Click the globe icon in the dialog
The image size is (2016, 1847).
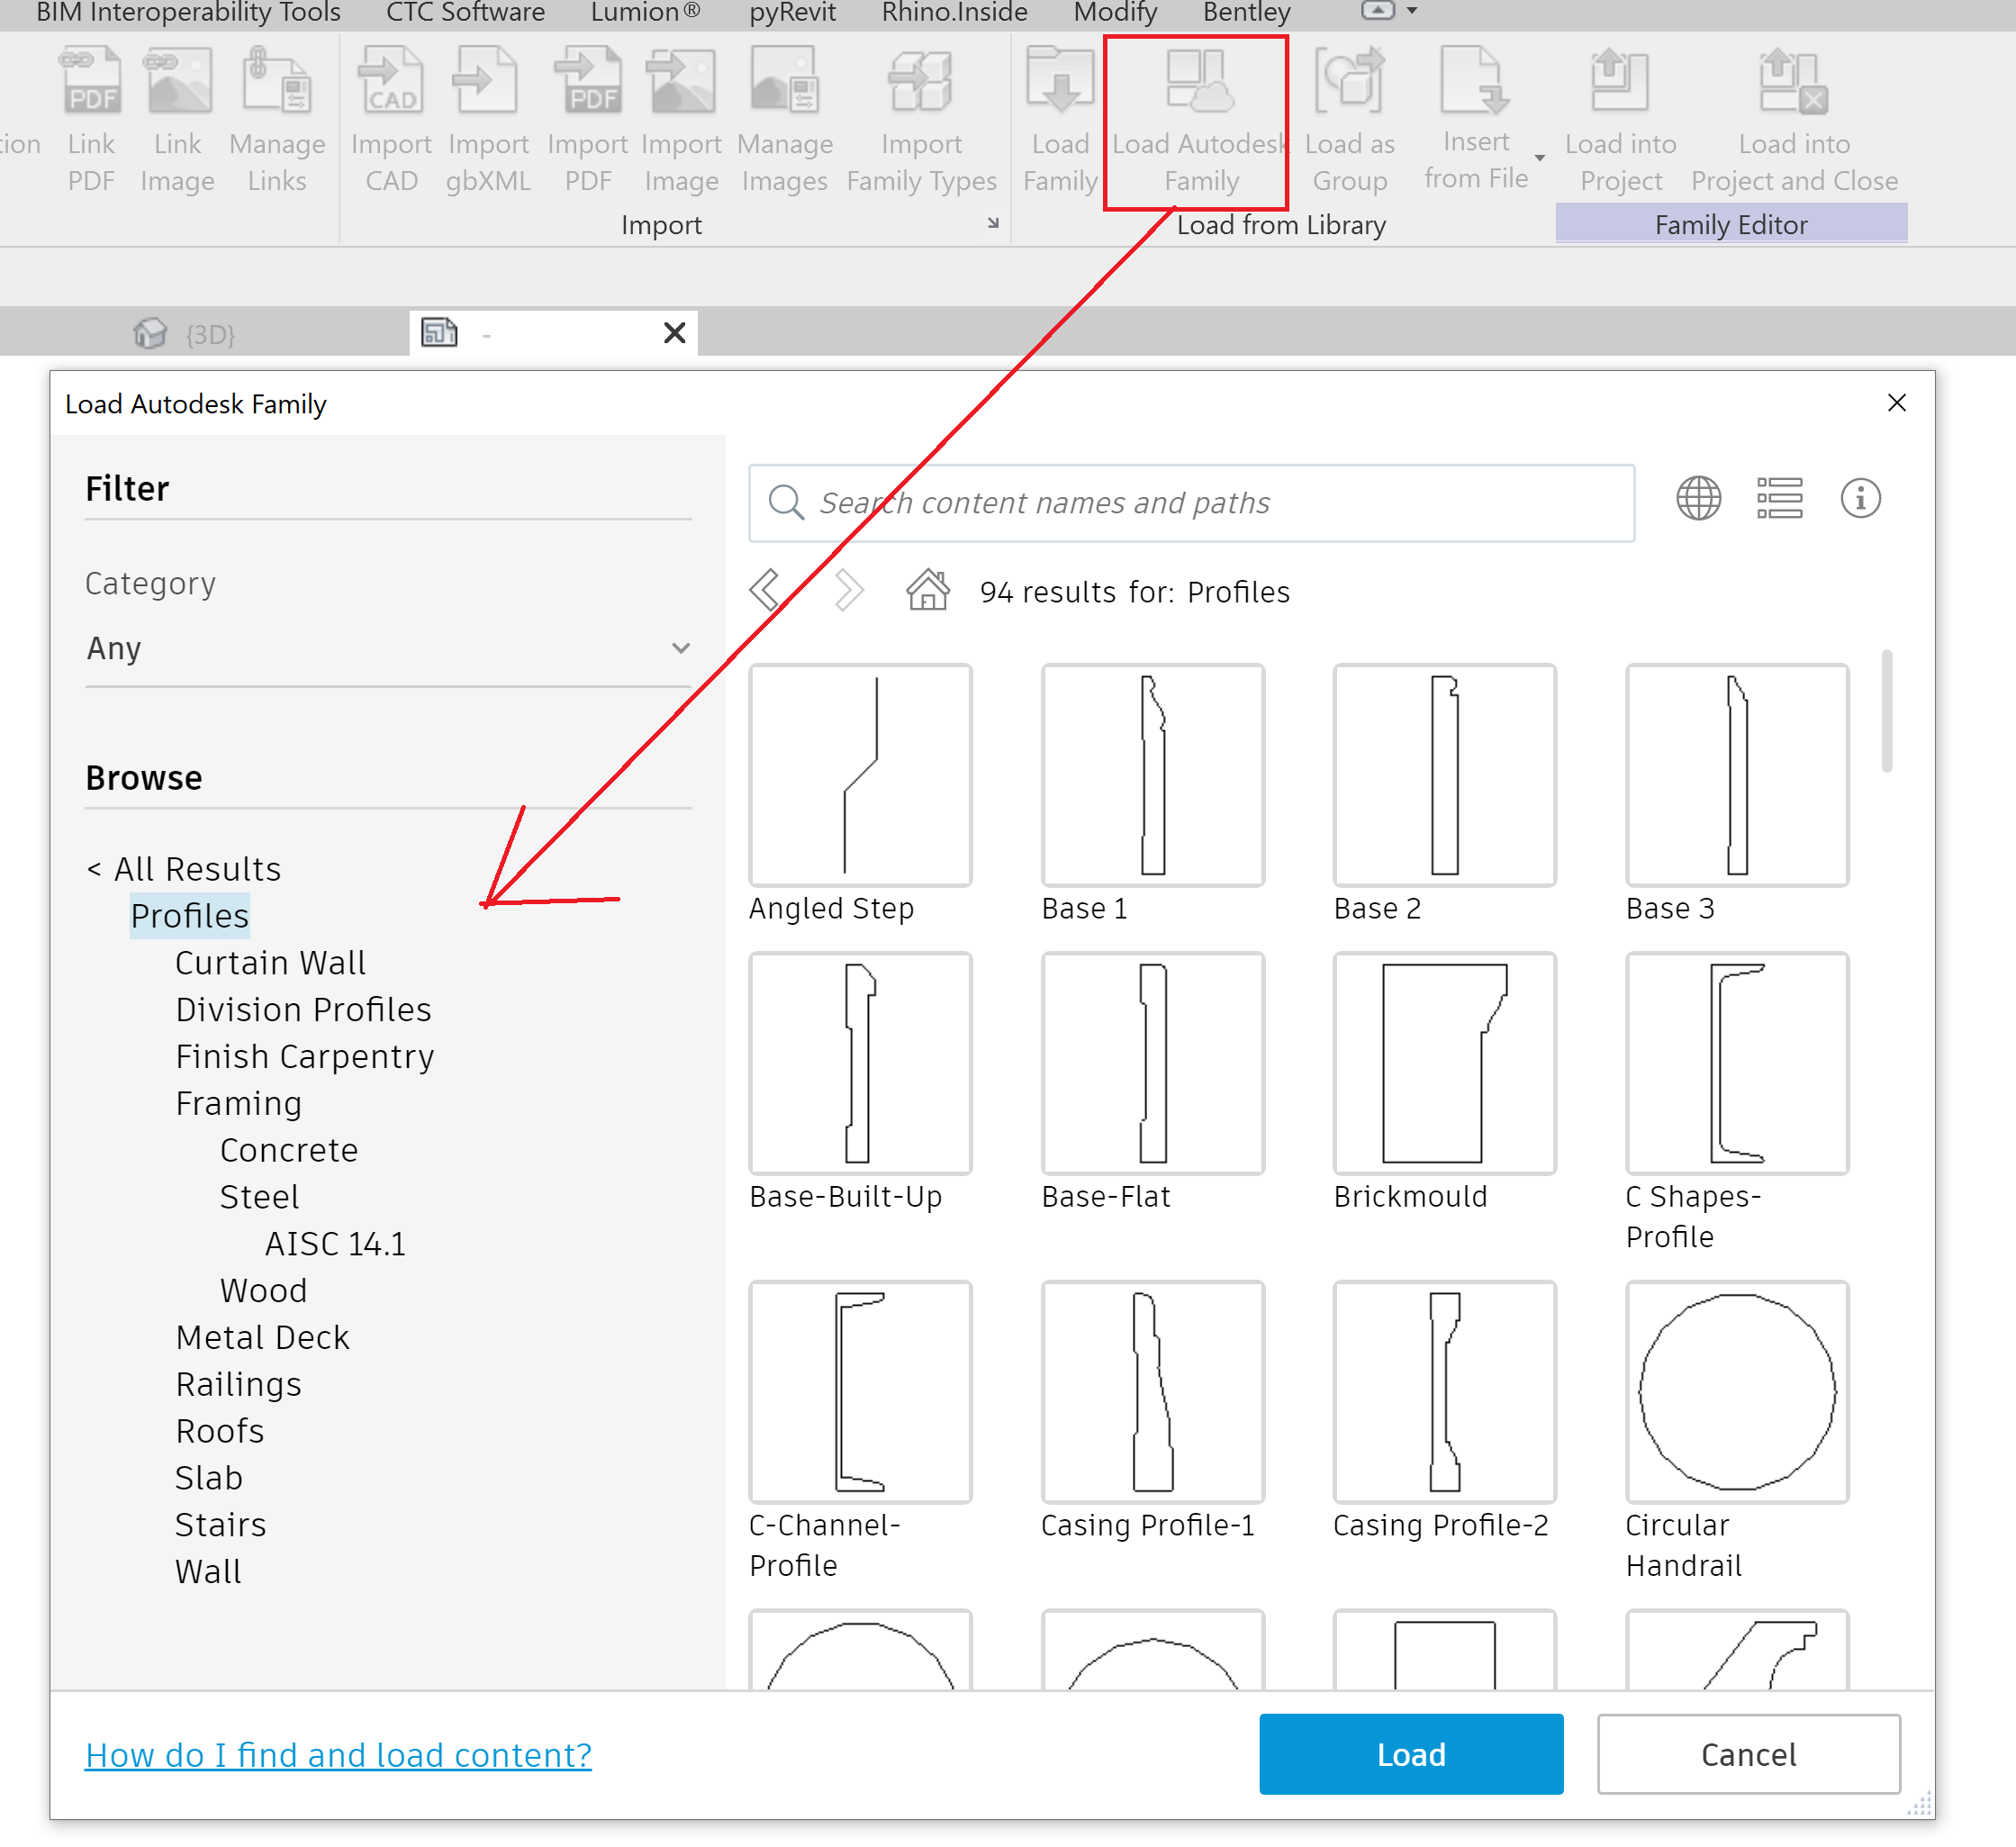(1698, 498)
